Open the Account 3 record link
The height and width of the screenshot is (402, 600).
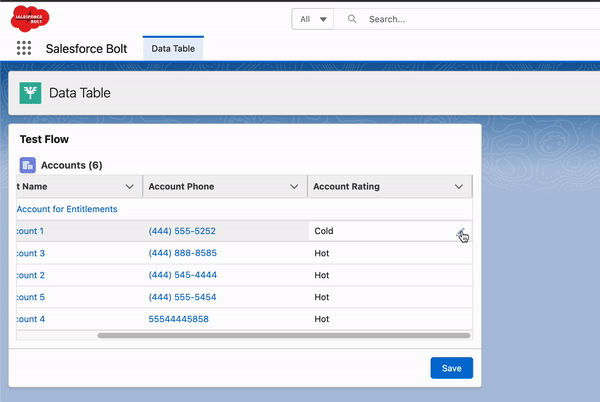31,253
